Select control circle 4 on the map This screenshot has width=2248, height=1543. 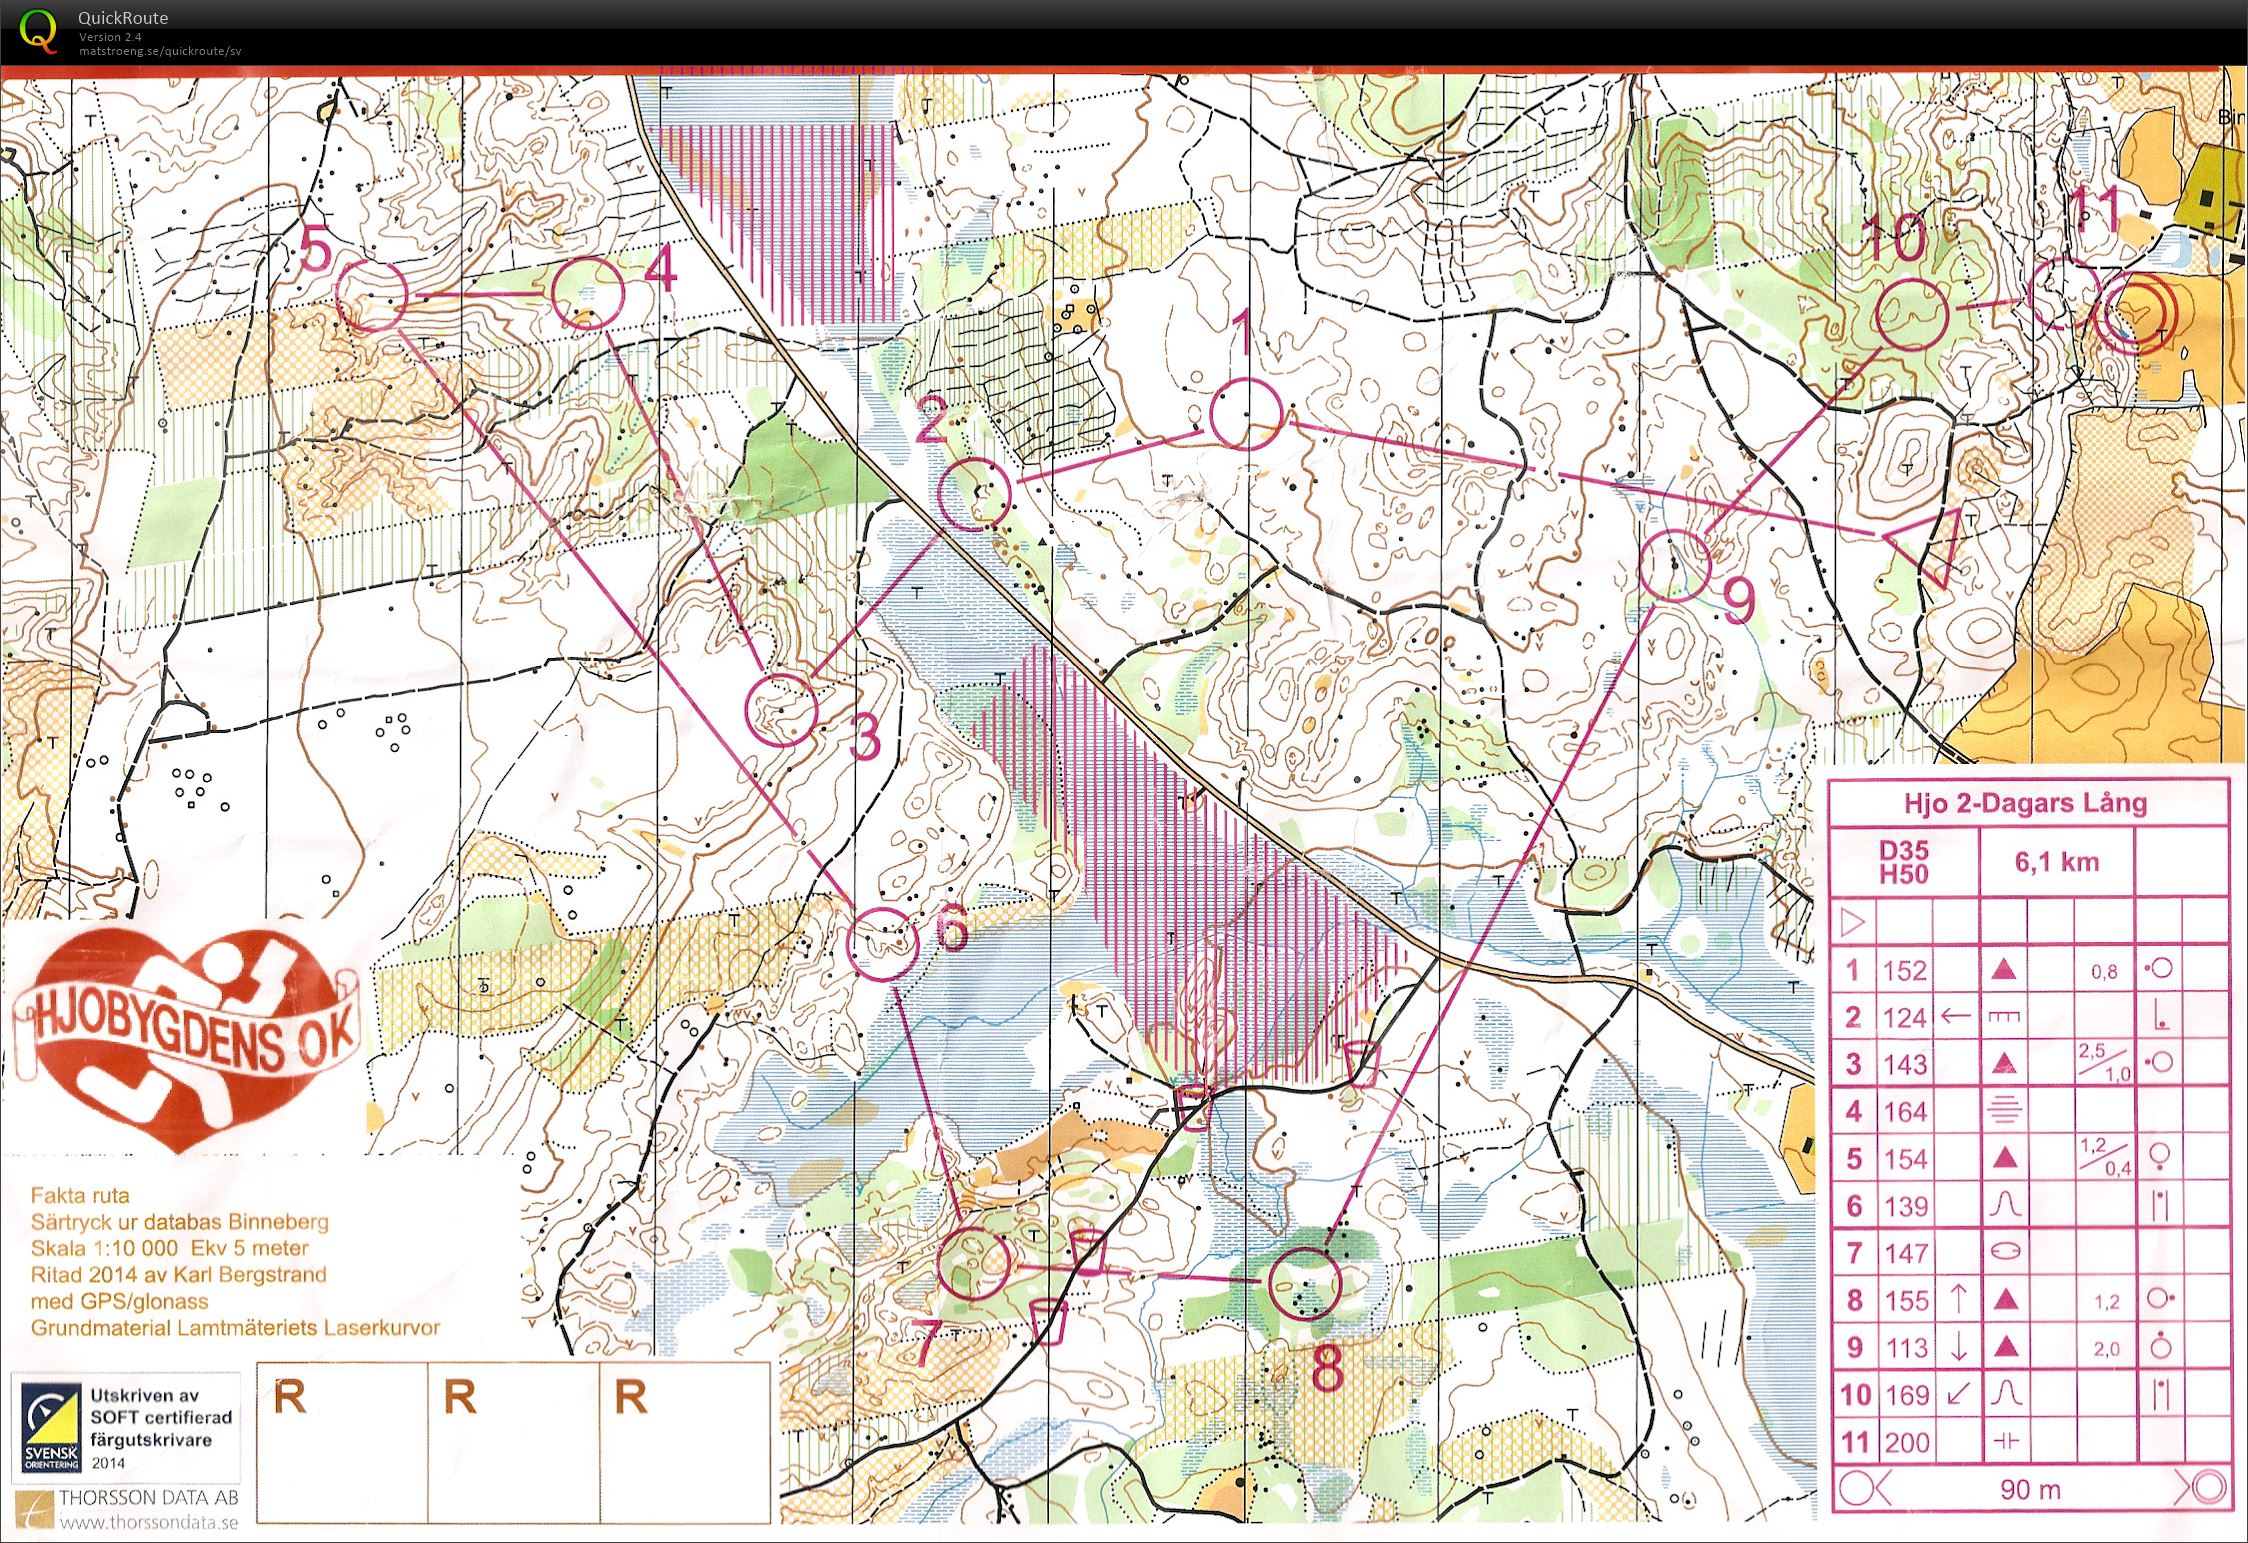tap(588, 293)
